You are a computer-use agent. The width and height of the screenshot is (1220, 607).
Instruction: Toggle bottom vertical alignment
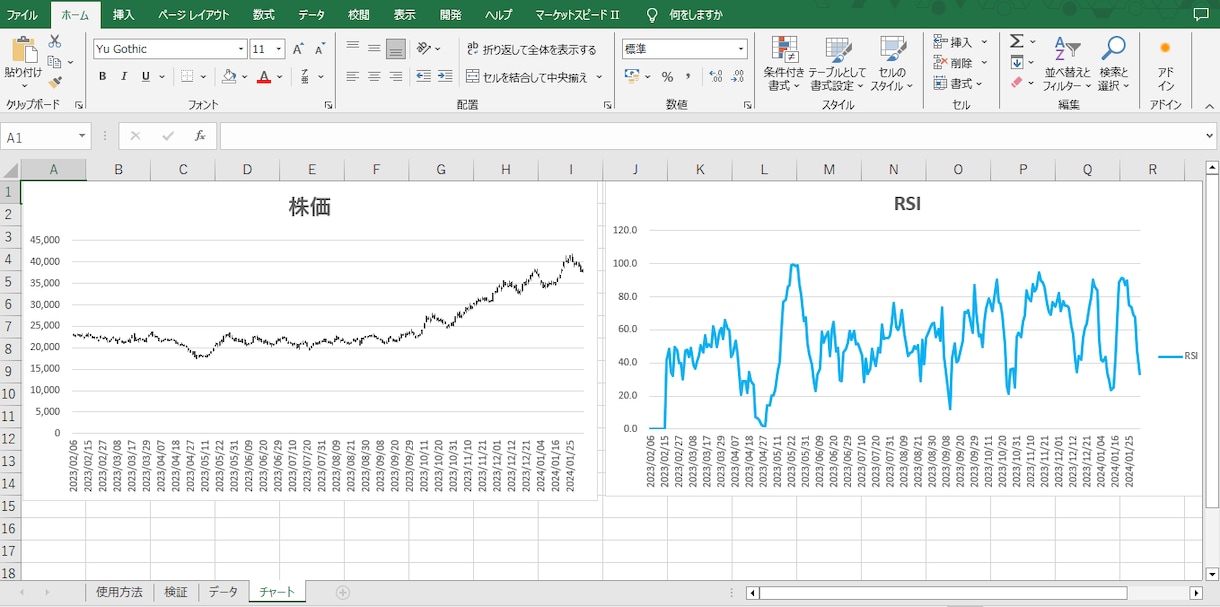[396, 48]
